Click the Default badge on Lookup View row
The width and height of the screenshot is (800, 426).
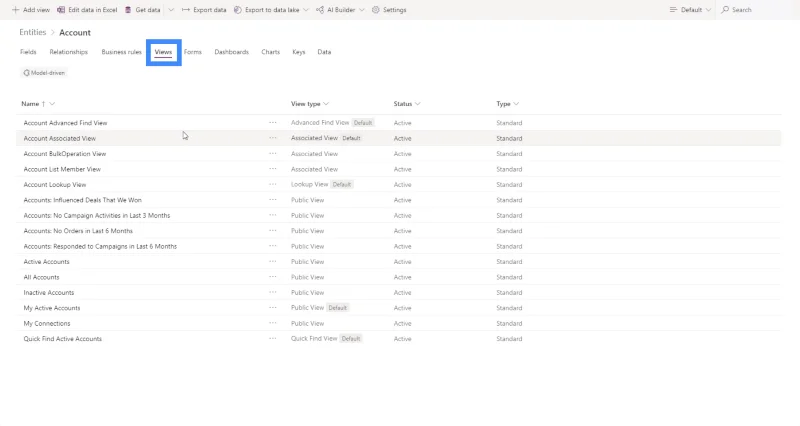[342, 184]
